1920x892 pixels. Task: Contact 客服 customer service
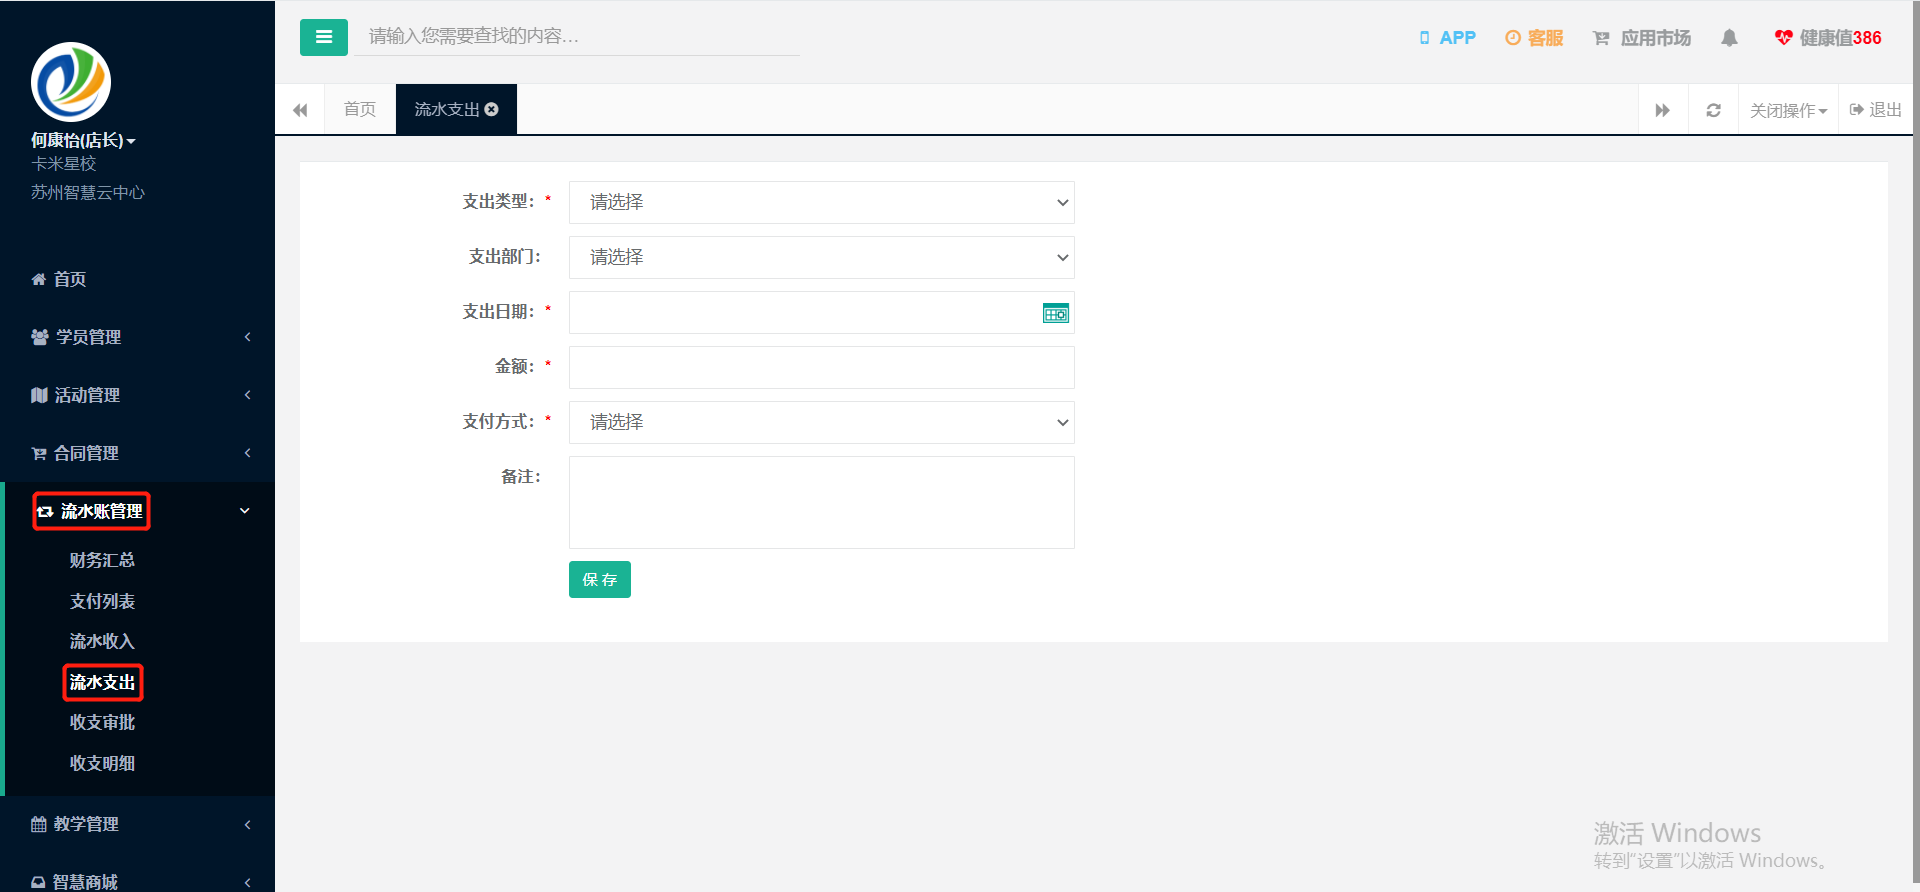[x=1534, y=38]
